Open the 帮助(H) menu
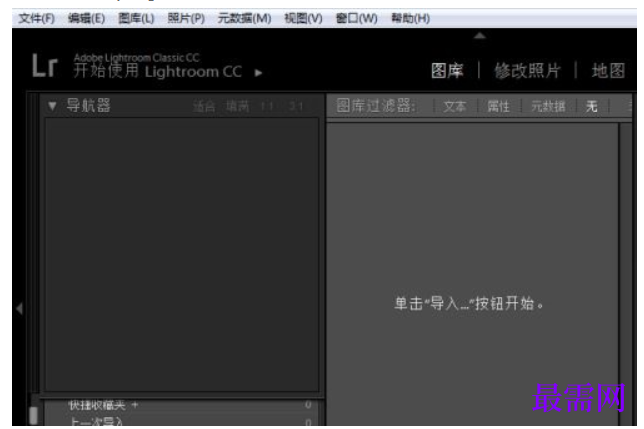644x429 pixels. coord(410,18)
